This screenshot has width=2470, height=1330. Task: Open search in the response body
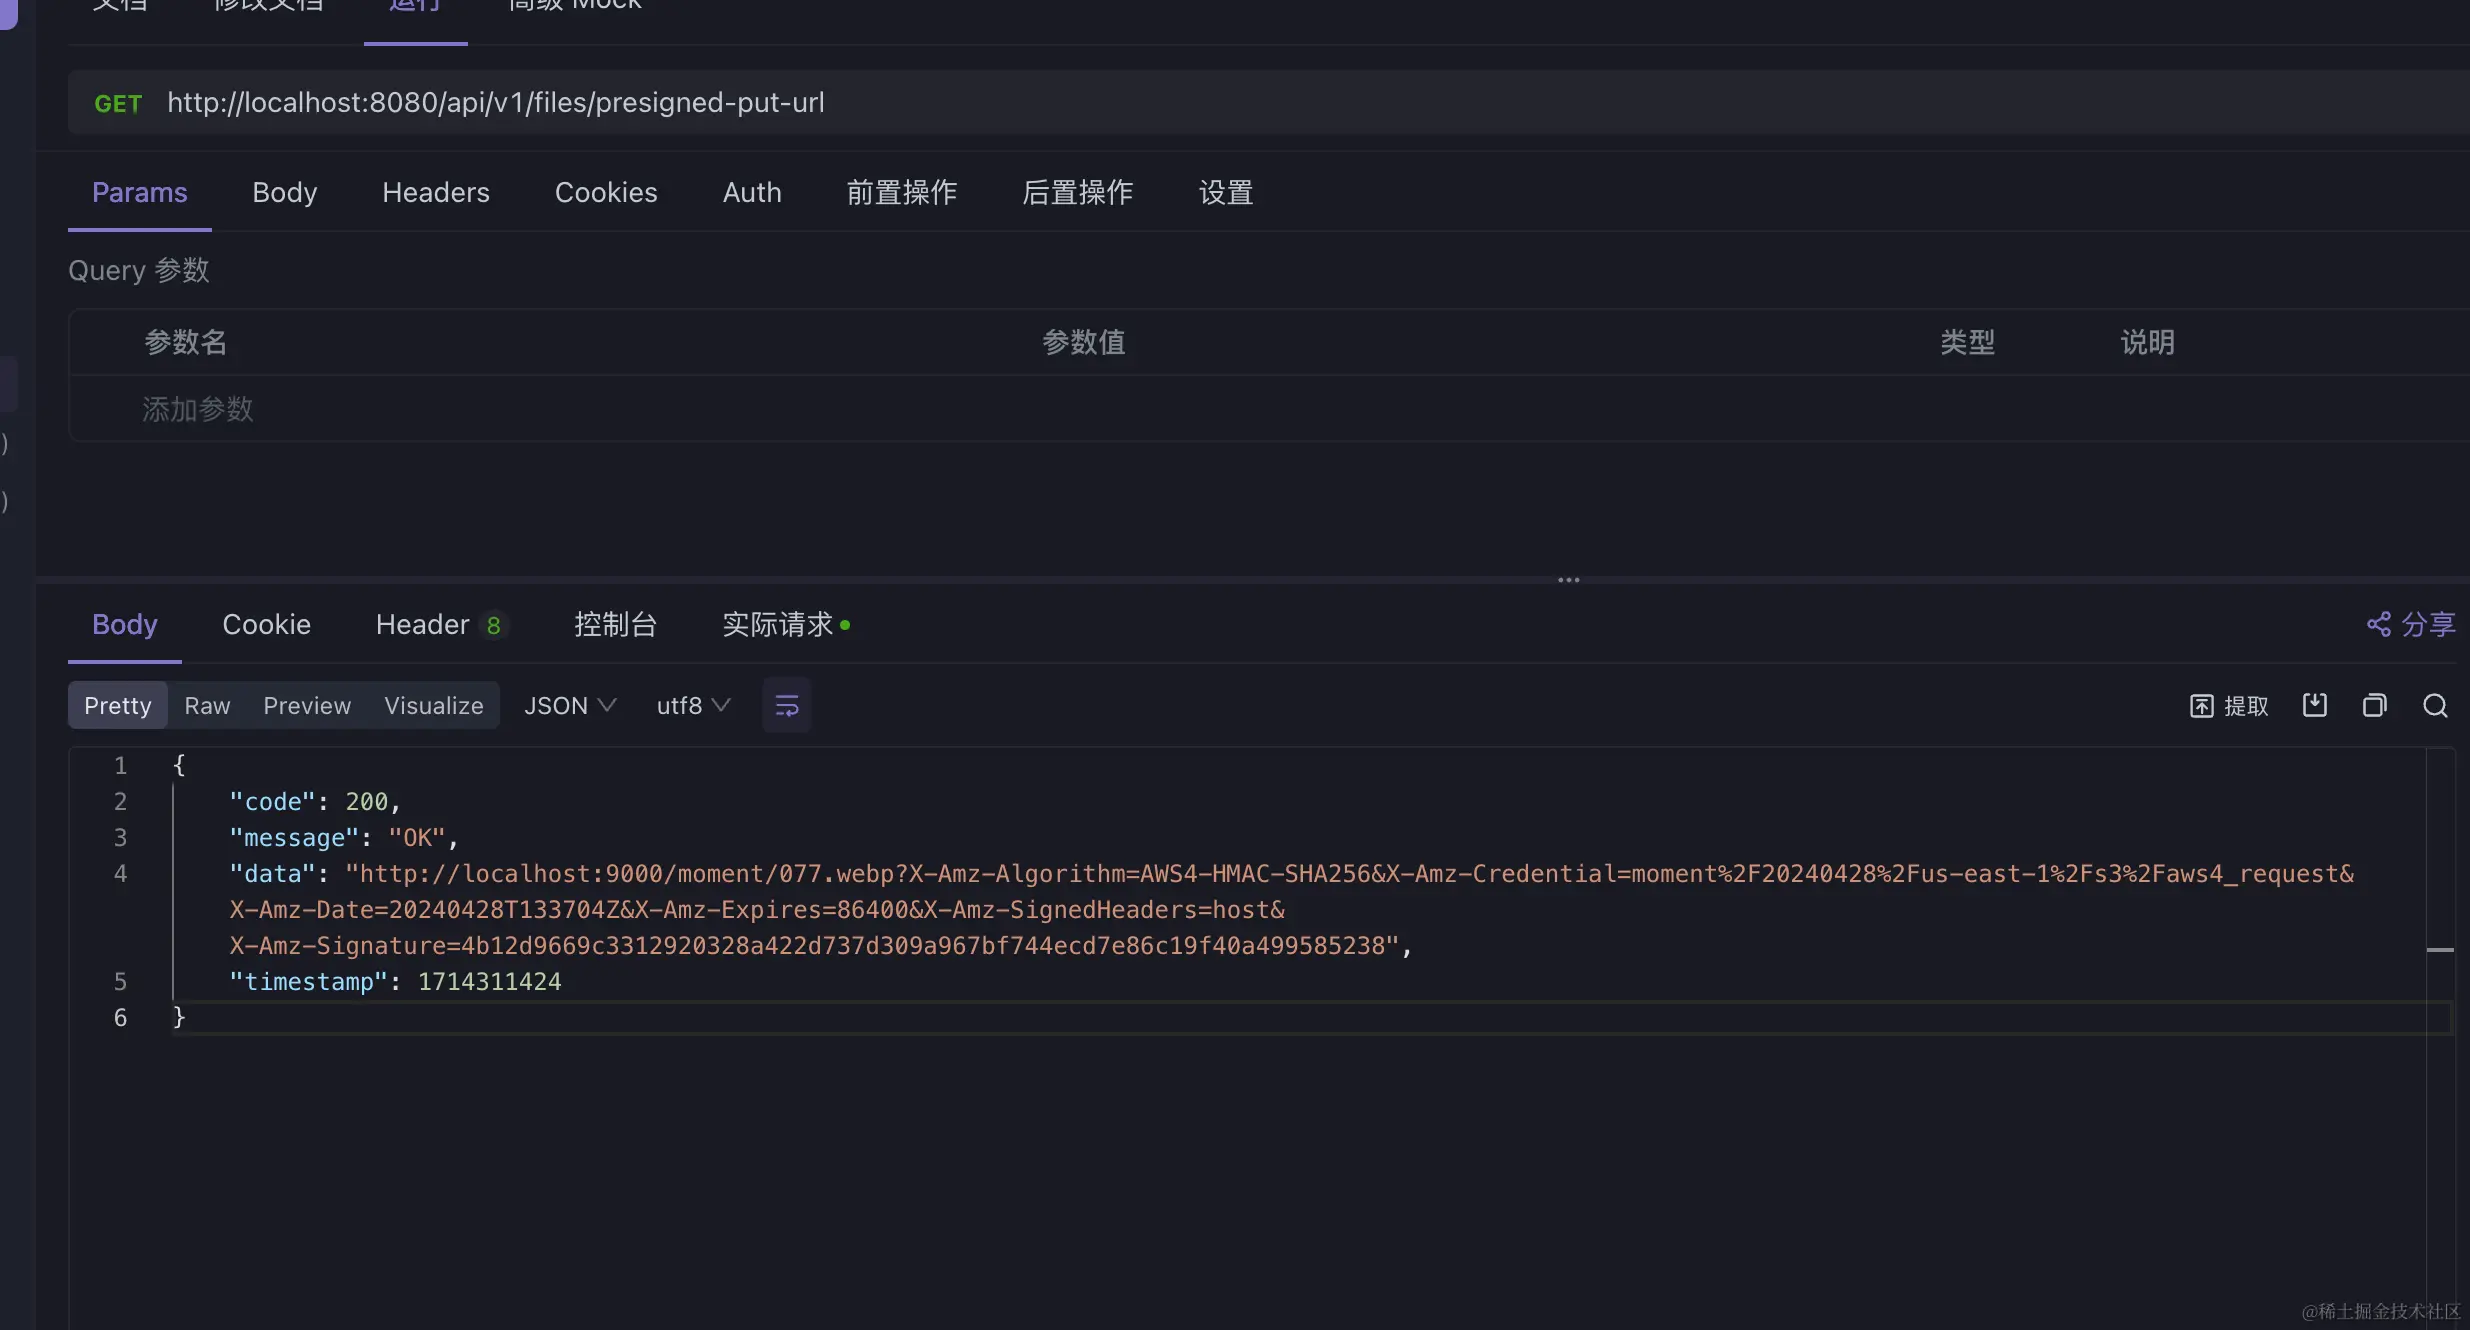(x=2435, y=706)
